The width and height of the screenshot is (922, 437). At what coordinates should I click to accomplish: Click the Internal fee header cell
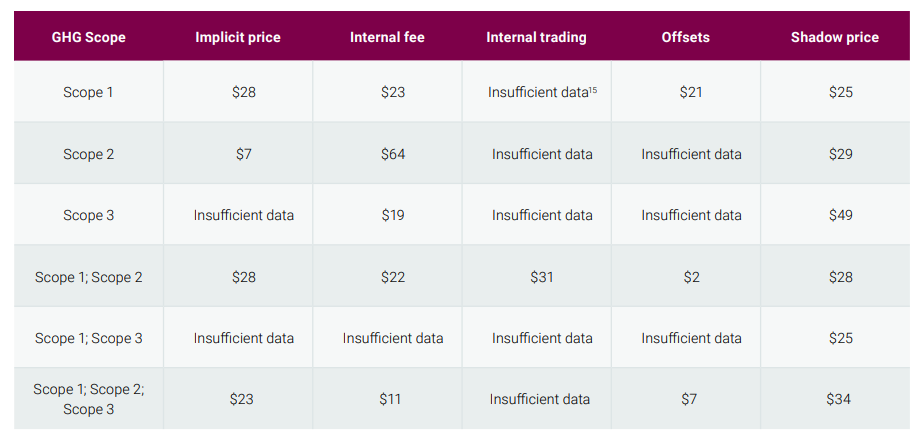click(x=387, y=38)
